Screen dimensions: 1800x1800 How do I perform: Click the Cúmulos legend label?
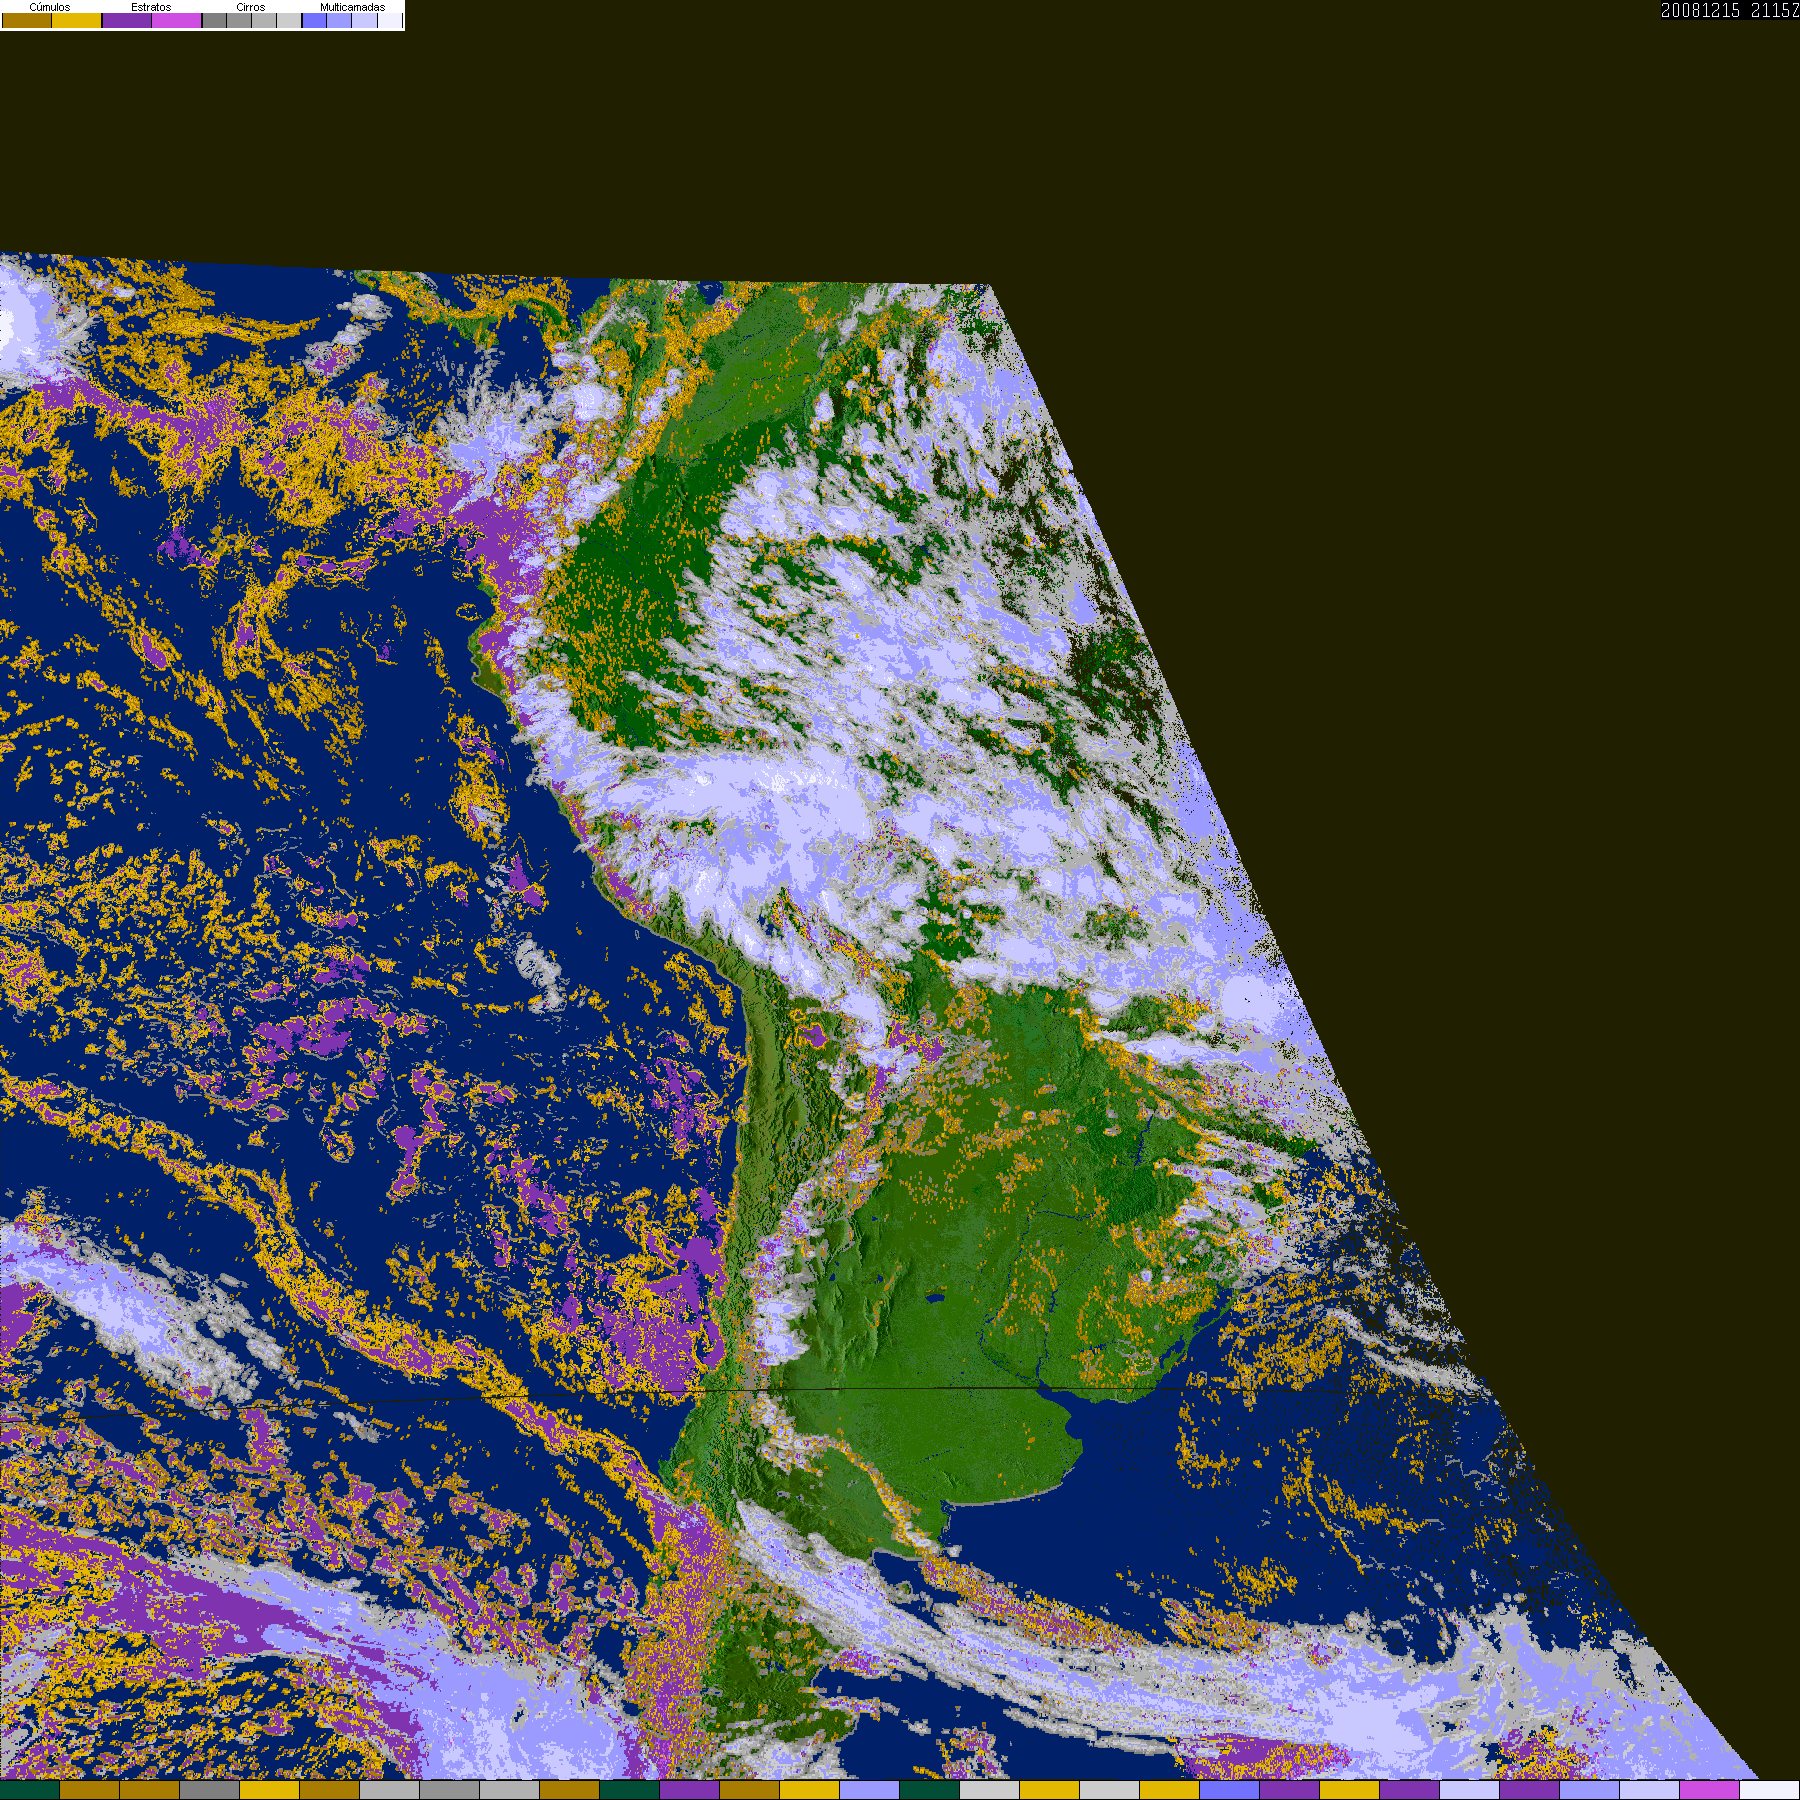pyautogui.click(x=50, y=7)
